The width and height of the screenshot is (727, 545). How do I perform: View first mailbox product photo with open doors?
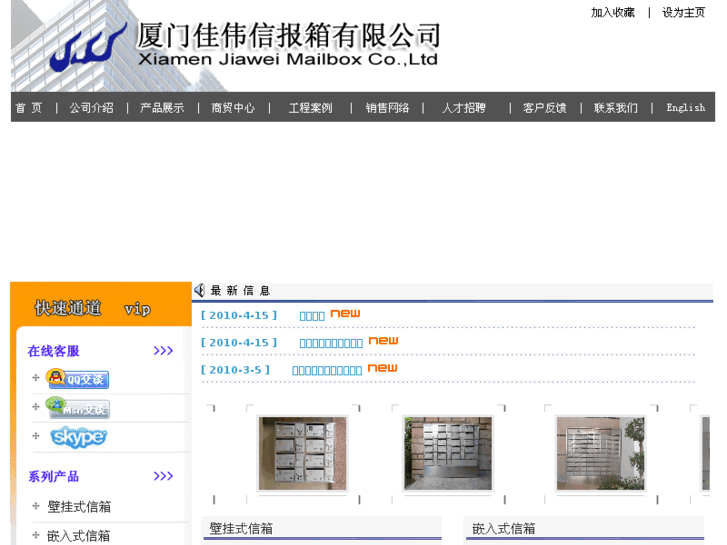(302, 453)
